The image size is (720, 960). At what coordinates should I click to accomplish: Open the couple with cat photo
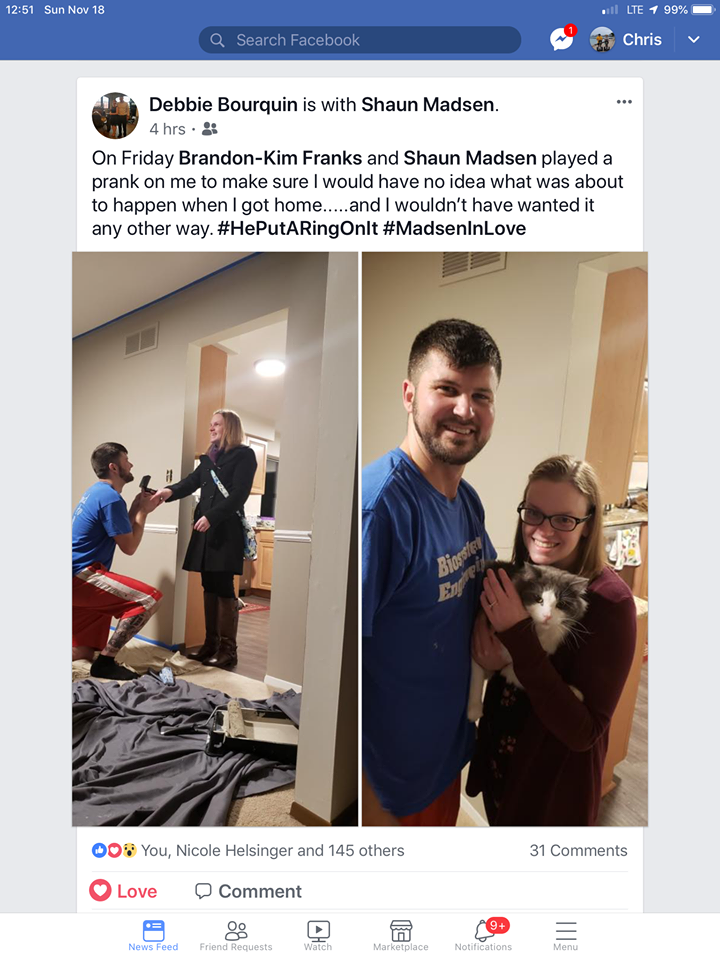(504, 539)
